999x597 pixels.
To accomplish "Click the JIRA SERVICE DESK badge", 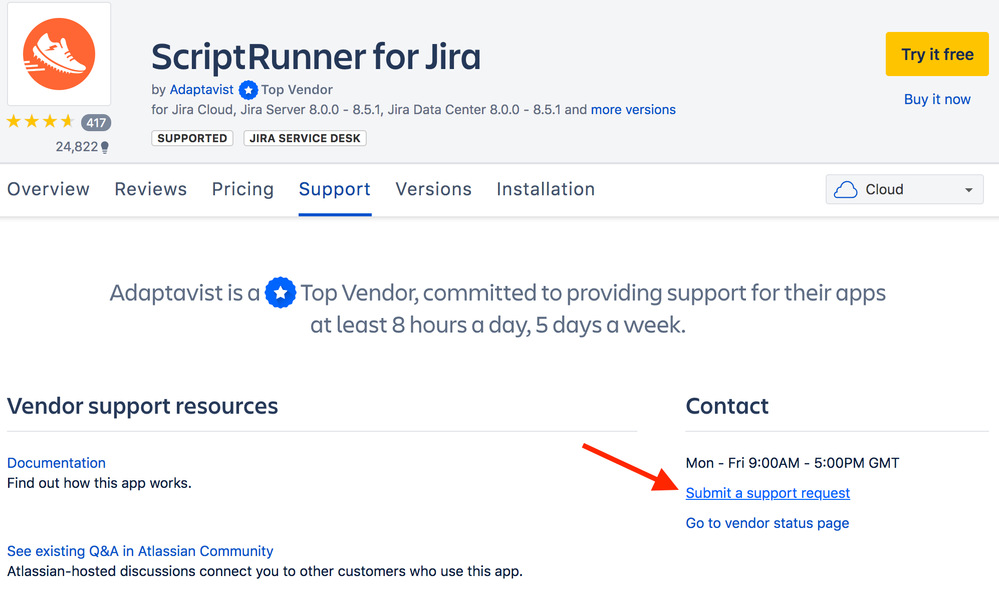I will click(x=304, y=137).
